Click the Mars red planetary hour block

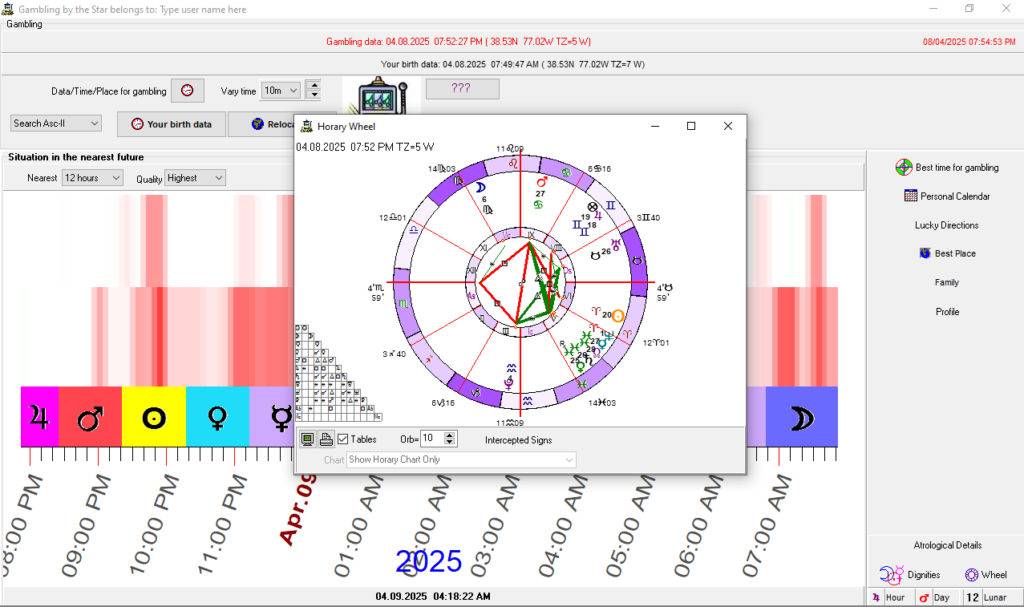pos(90,417)
